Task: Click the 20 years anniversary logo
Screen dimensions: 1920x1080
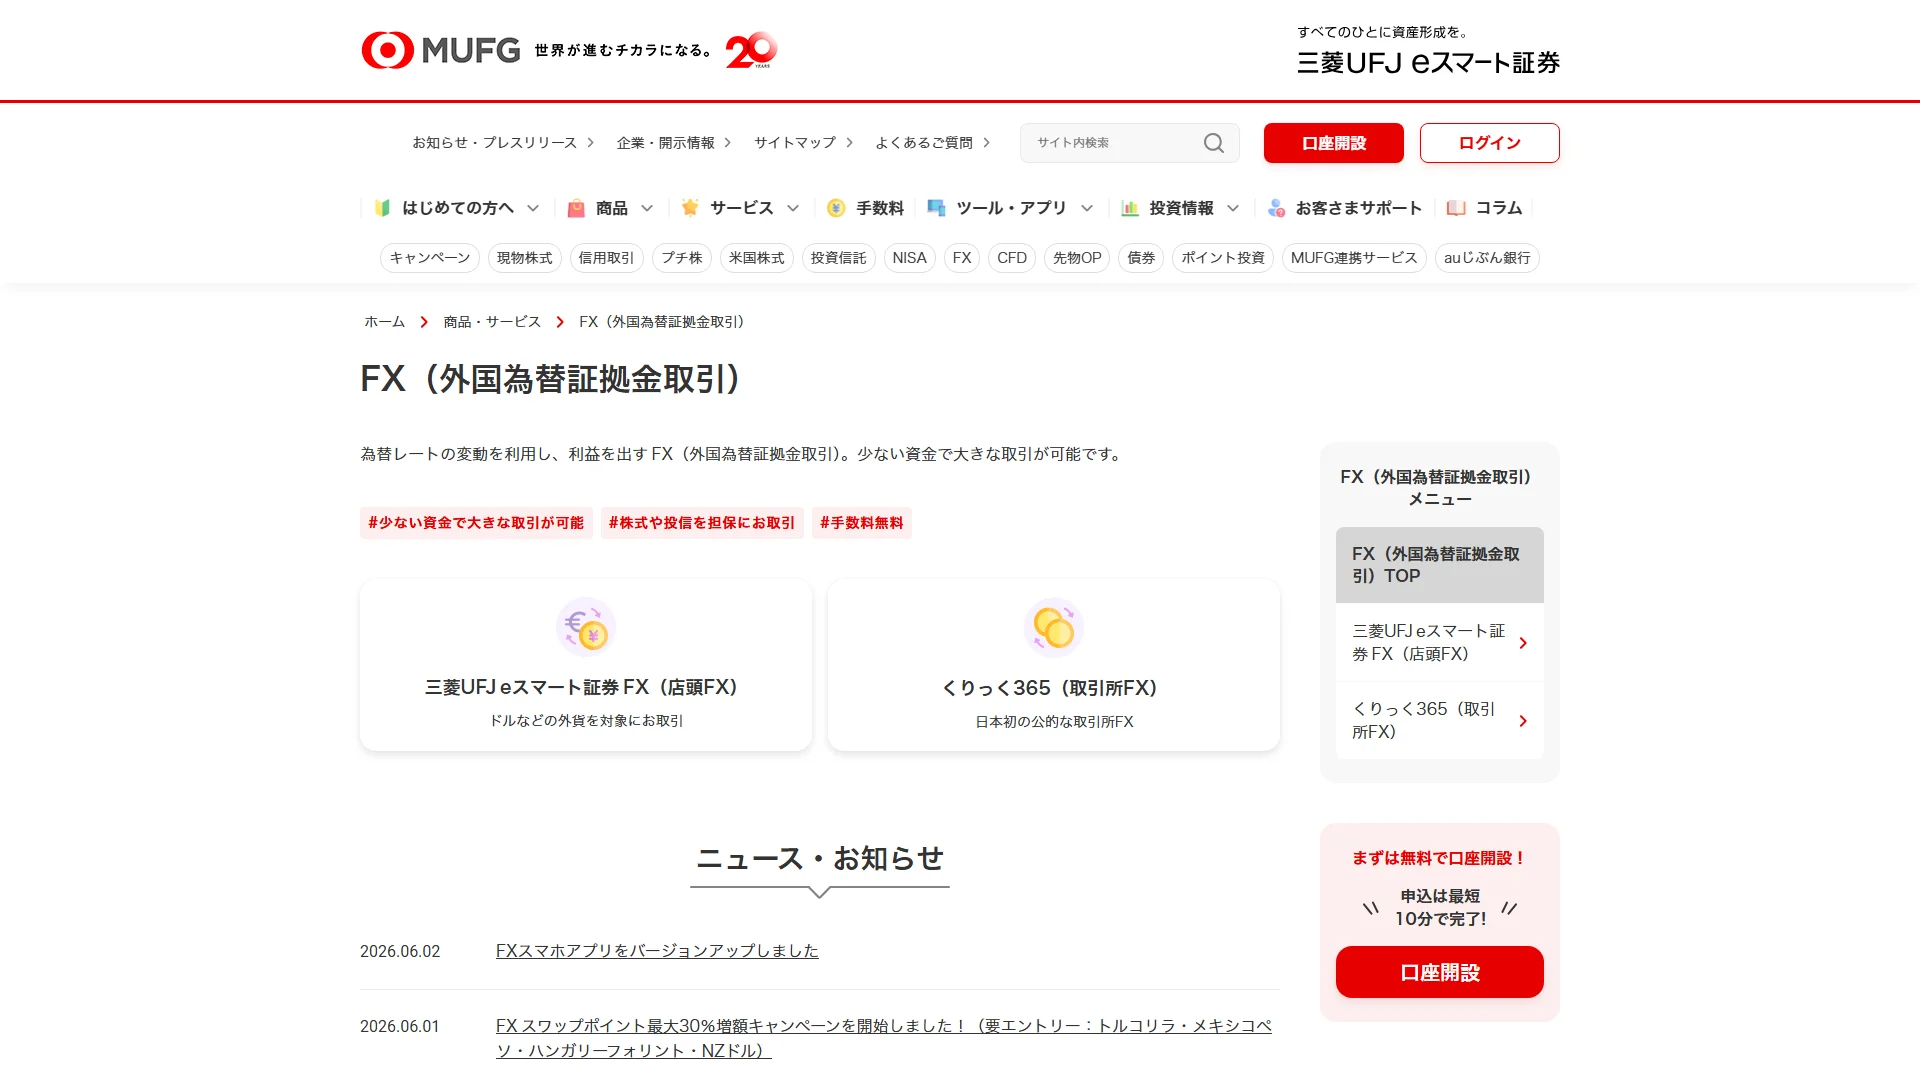Action: pyautogui.click(x=751, y=50)
